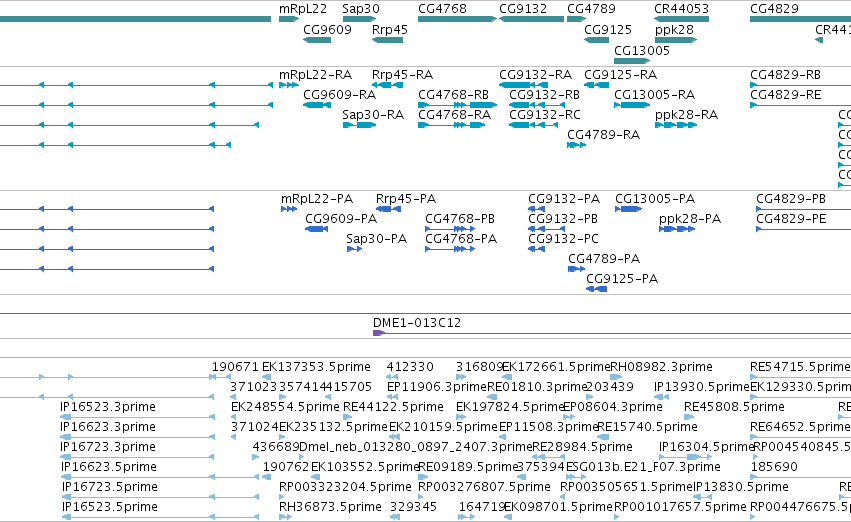Open transcript CG9125-RA
The image size is (851, 522).
coord(620,75)
